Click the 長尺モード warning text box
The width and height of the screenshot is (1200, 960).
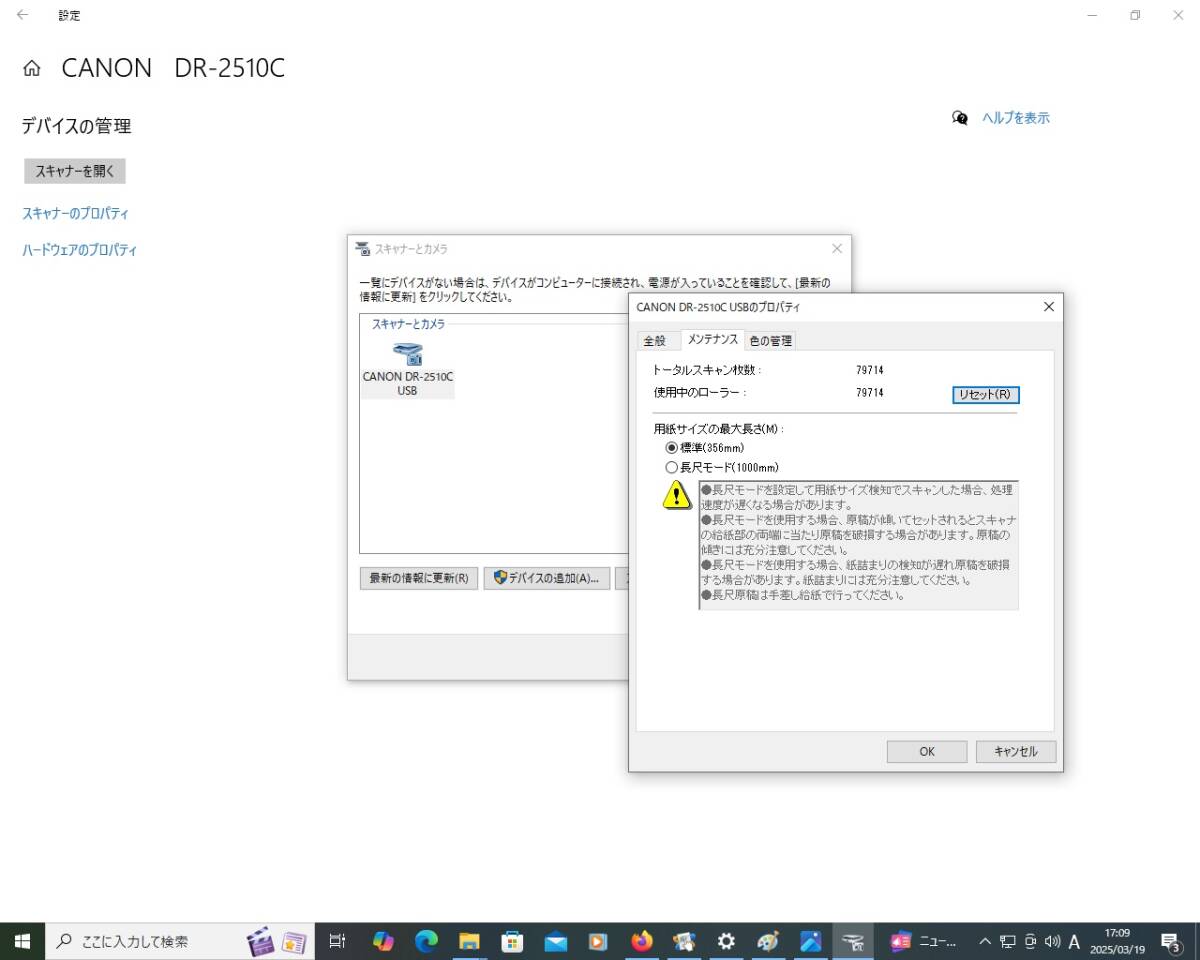[858, 544]
